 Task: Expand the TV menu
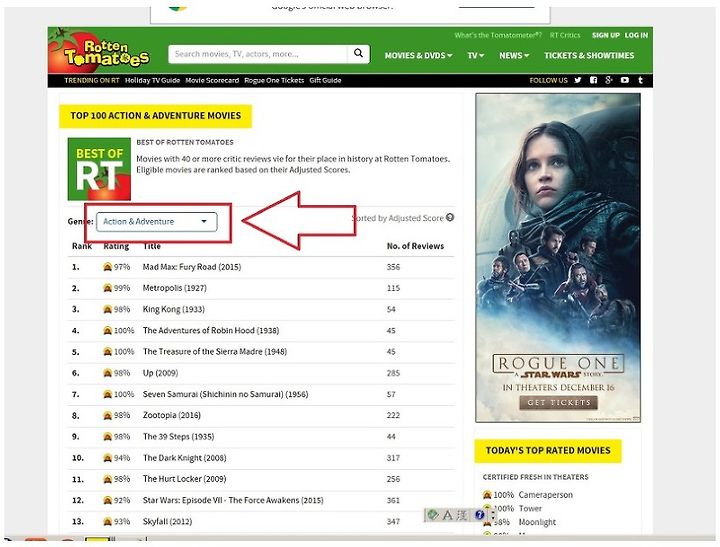click(476, 55)
